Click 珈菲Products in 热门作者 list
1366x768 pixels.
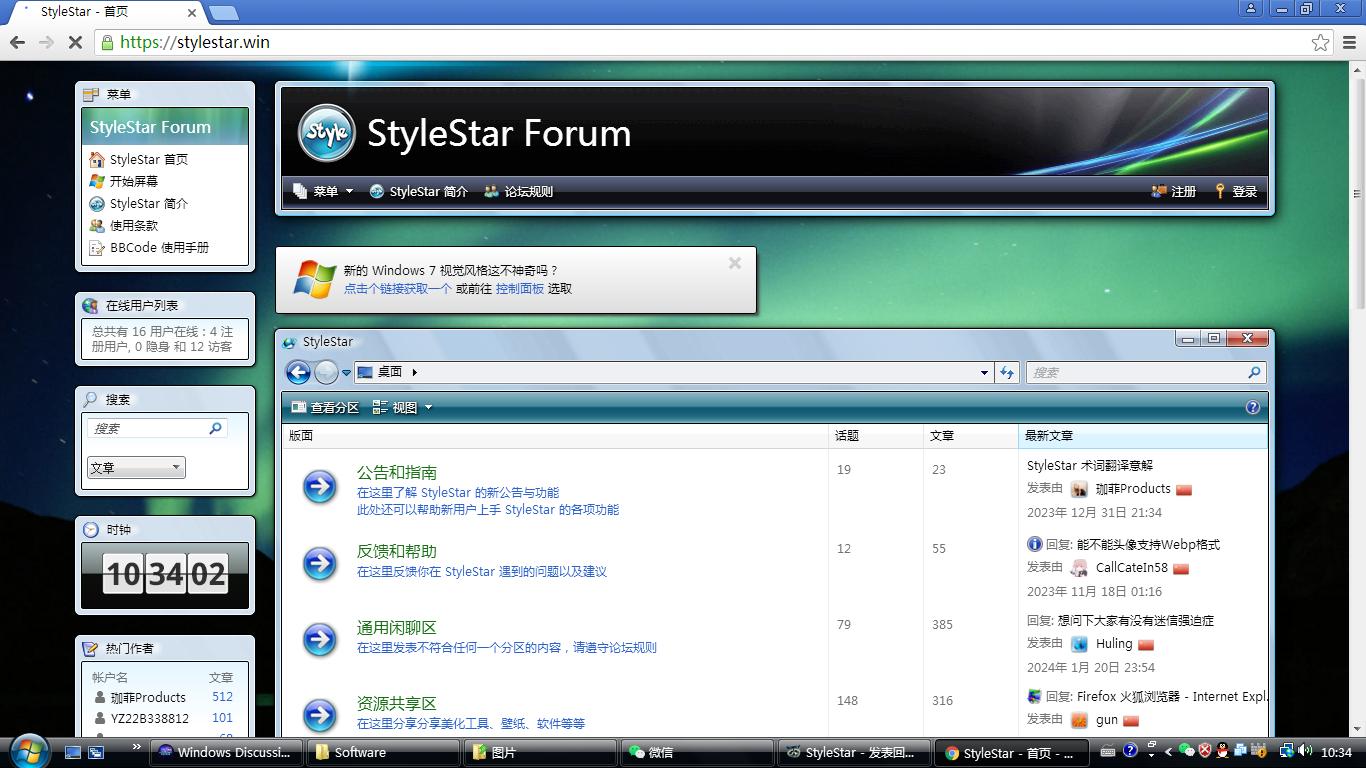coord(148,697)
